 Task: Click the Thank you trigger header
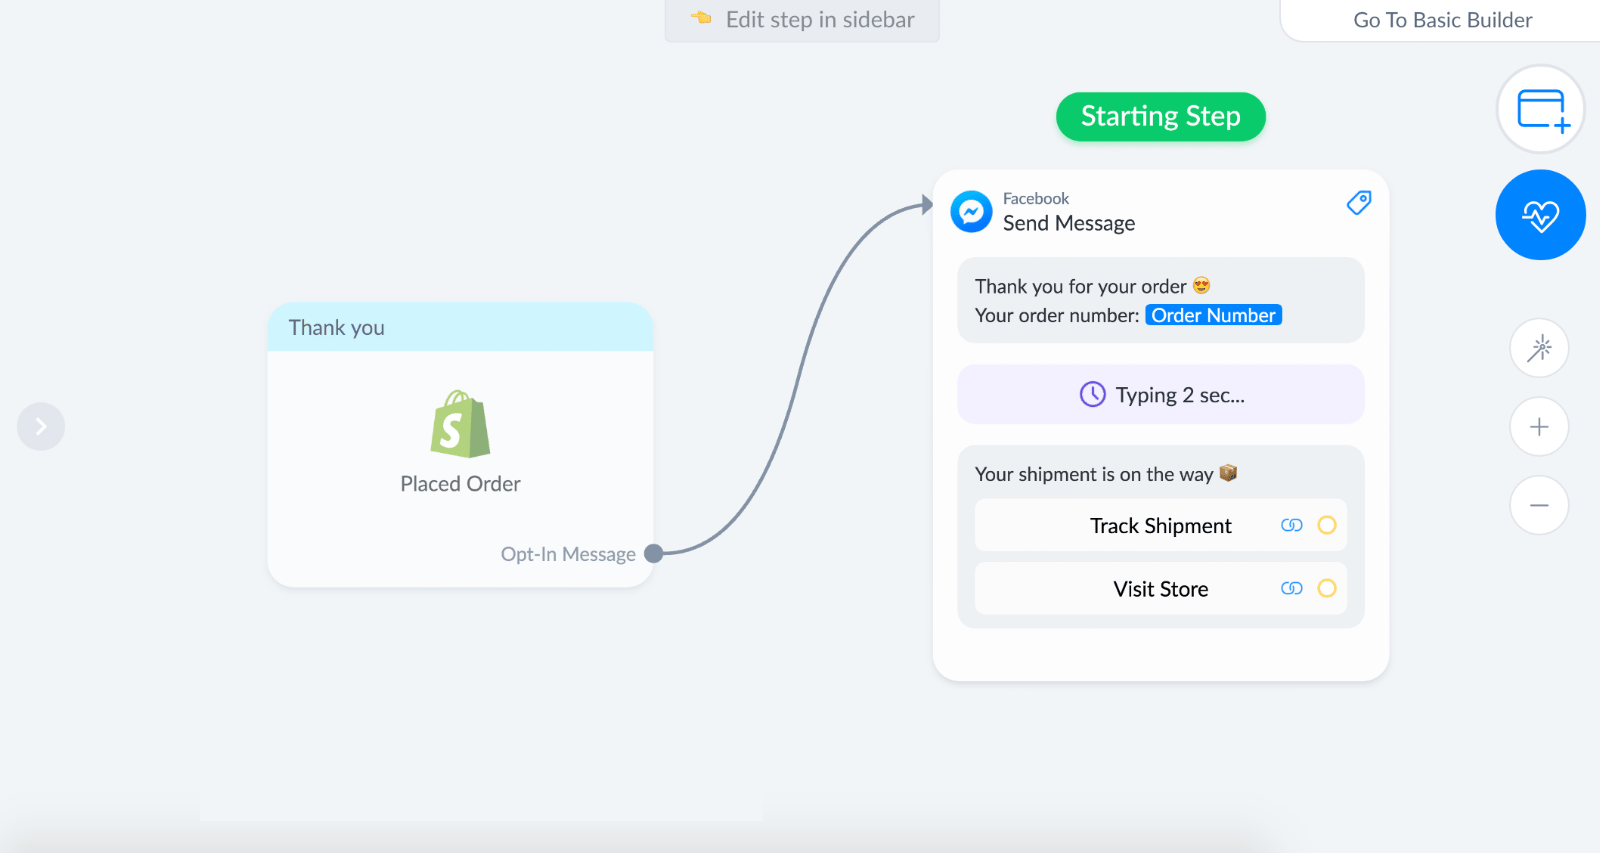pos(460,327)
